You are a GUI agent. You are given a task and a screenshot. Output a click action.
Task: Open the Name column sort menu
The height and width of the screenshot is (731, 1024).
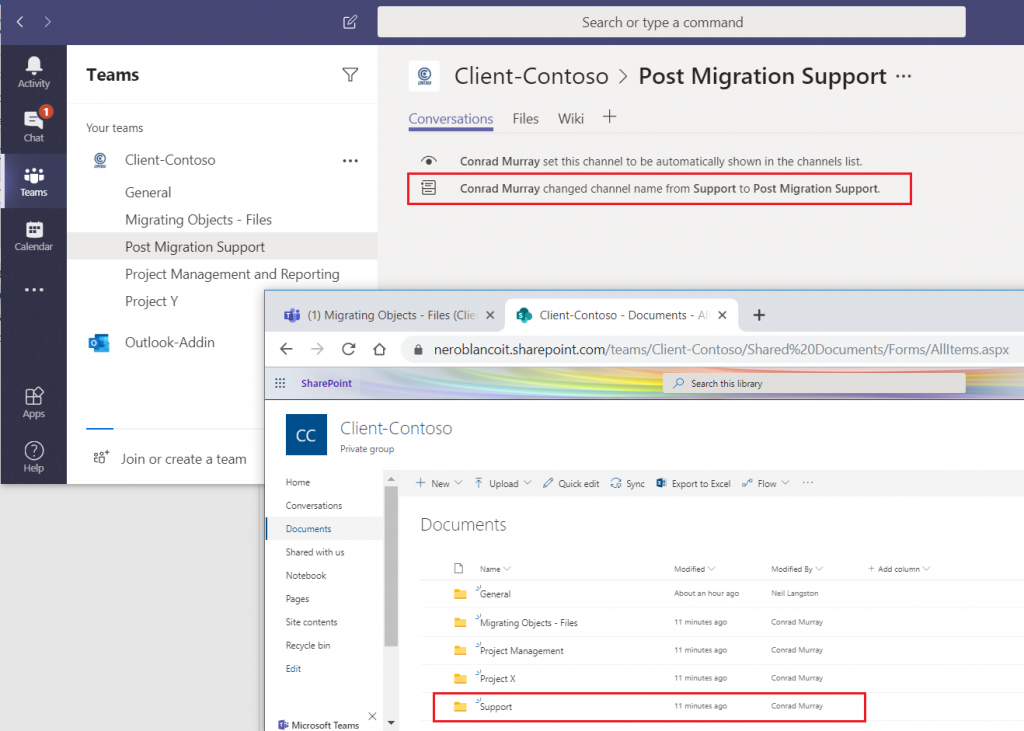pos(495,569)
